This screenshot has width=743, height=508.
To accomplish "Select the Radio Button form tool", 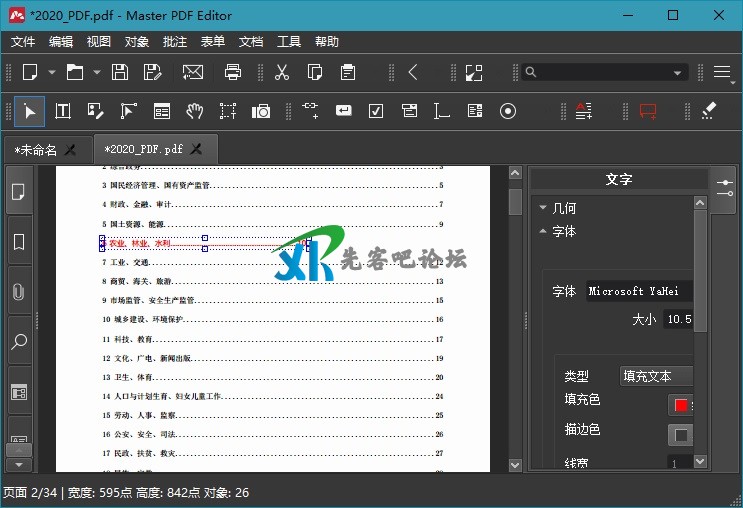I will click(507, 111).
